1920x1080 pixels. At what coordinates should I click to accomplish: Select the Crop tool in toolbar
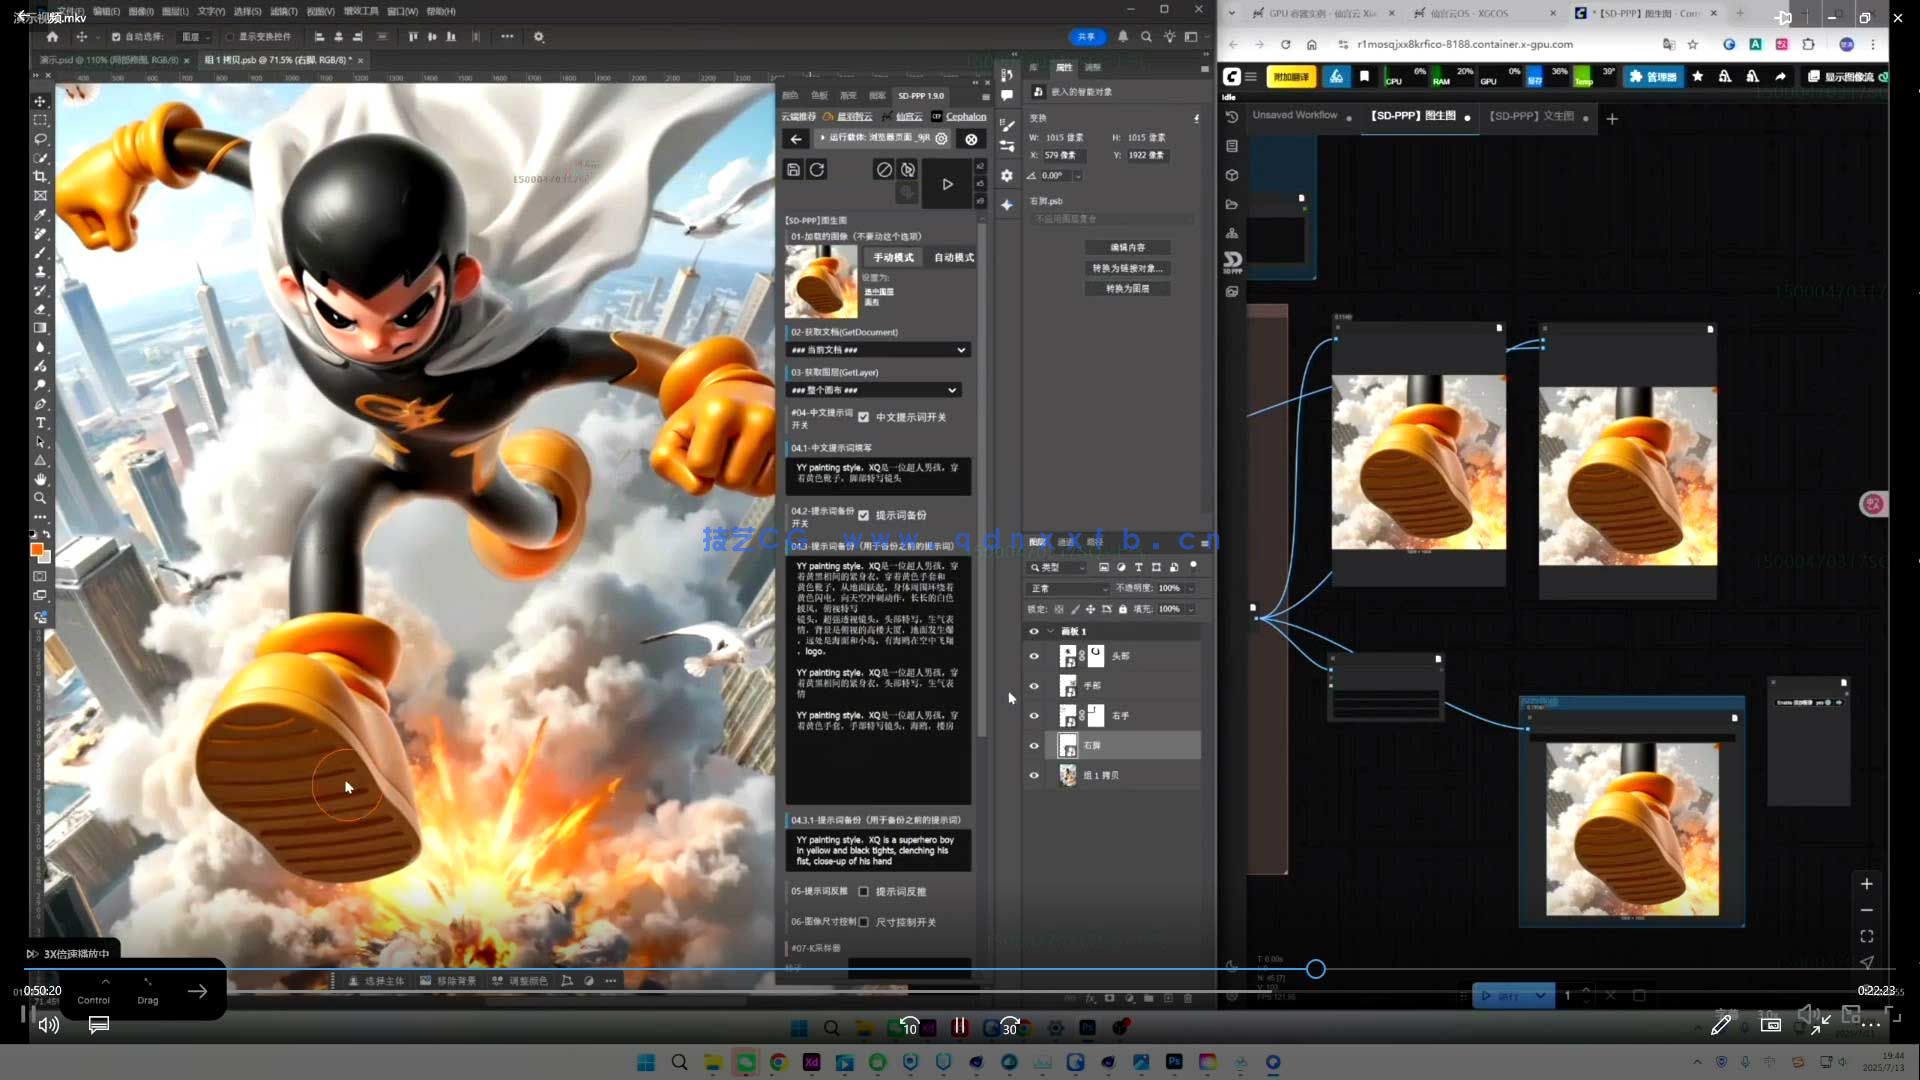(x=40, y=177)
